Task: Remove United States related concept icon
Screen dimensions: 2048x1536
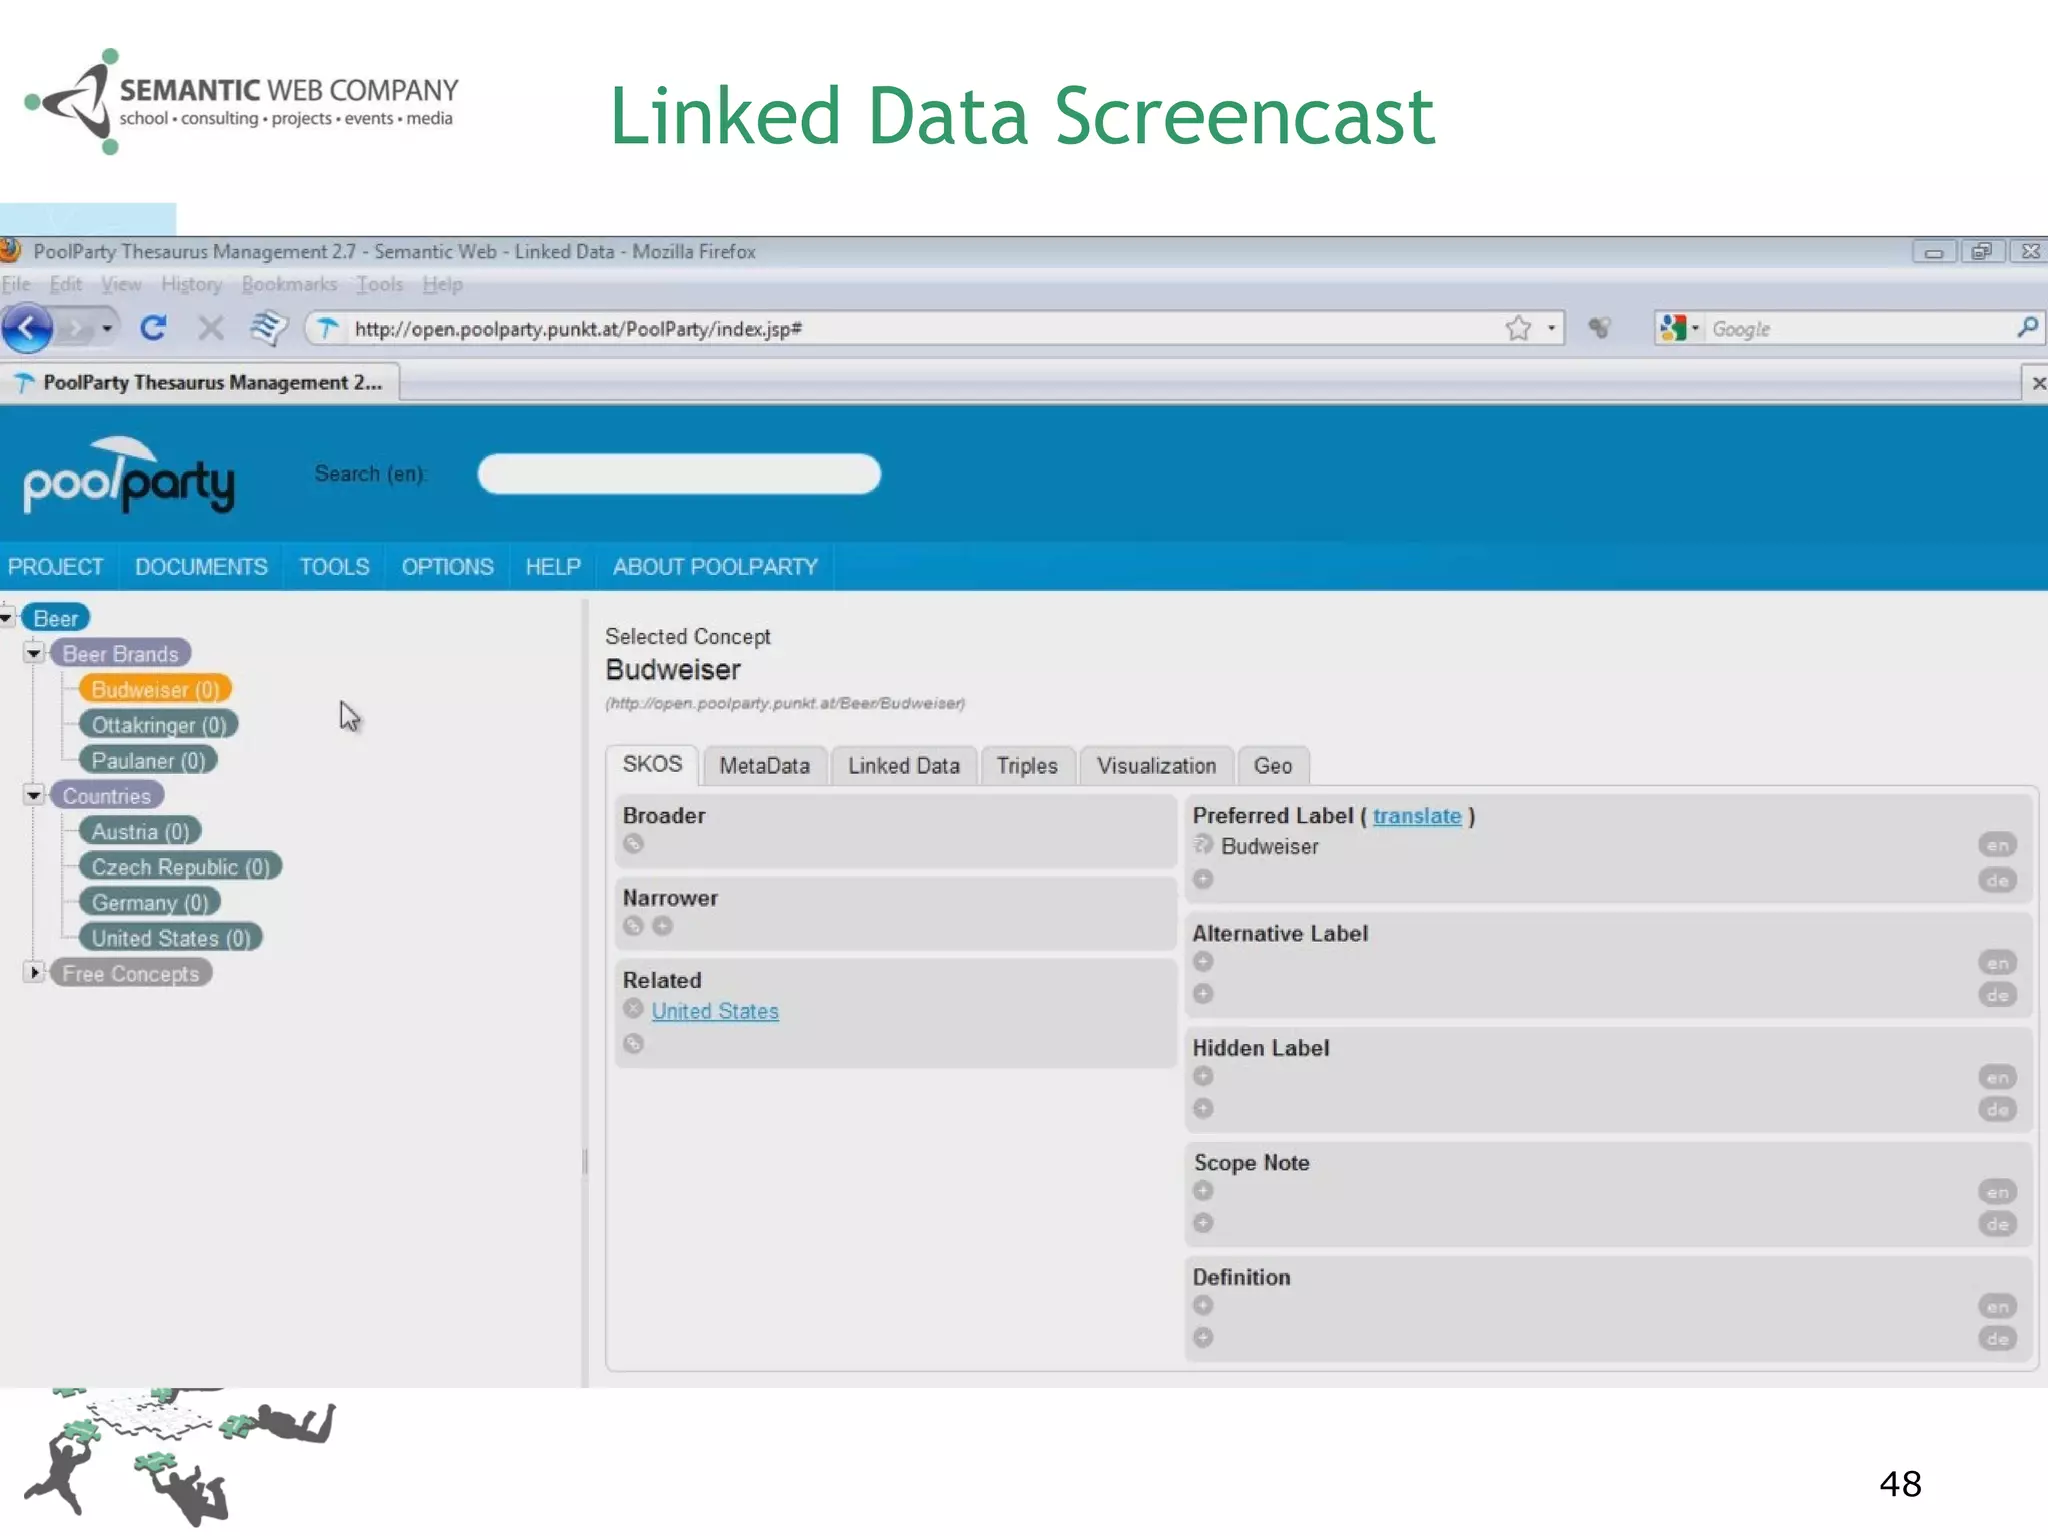Action: [x=633, y=1009]
